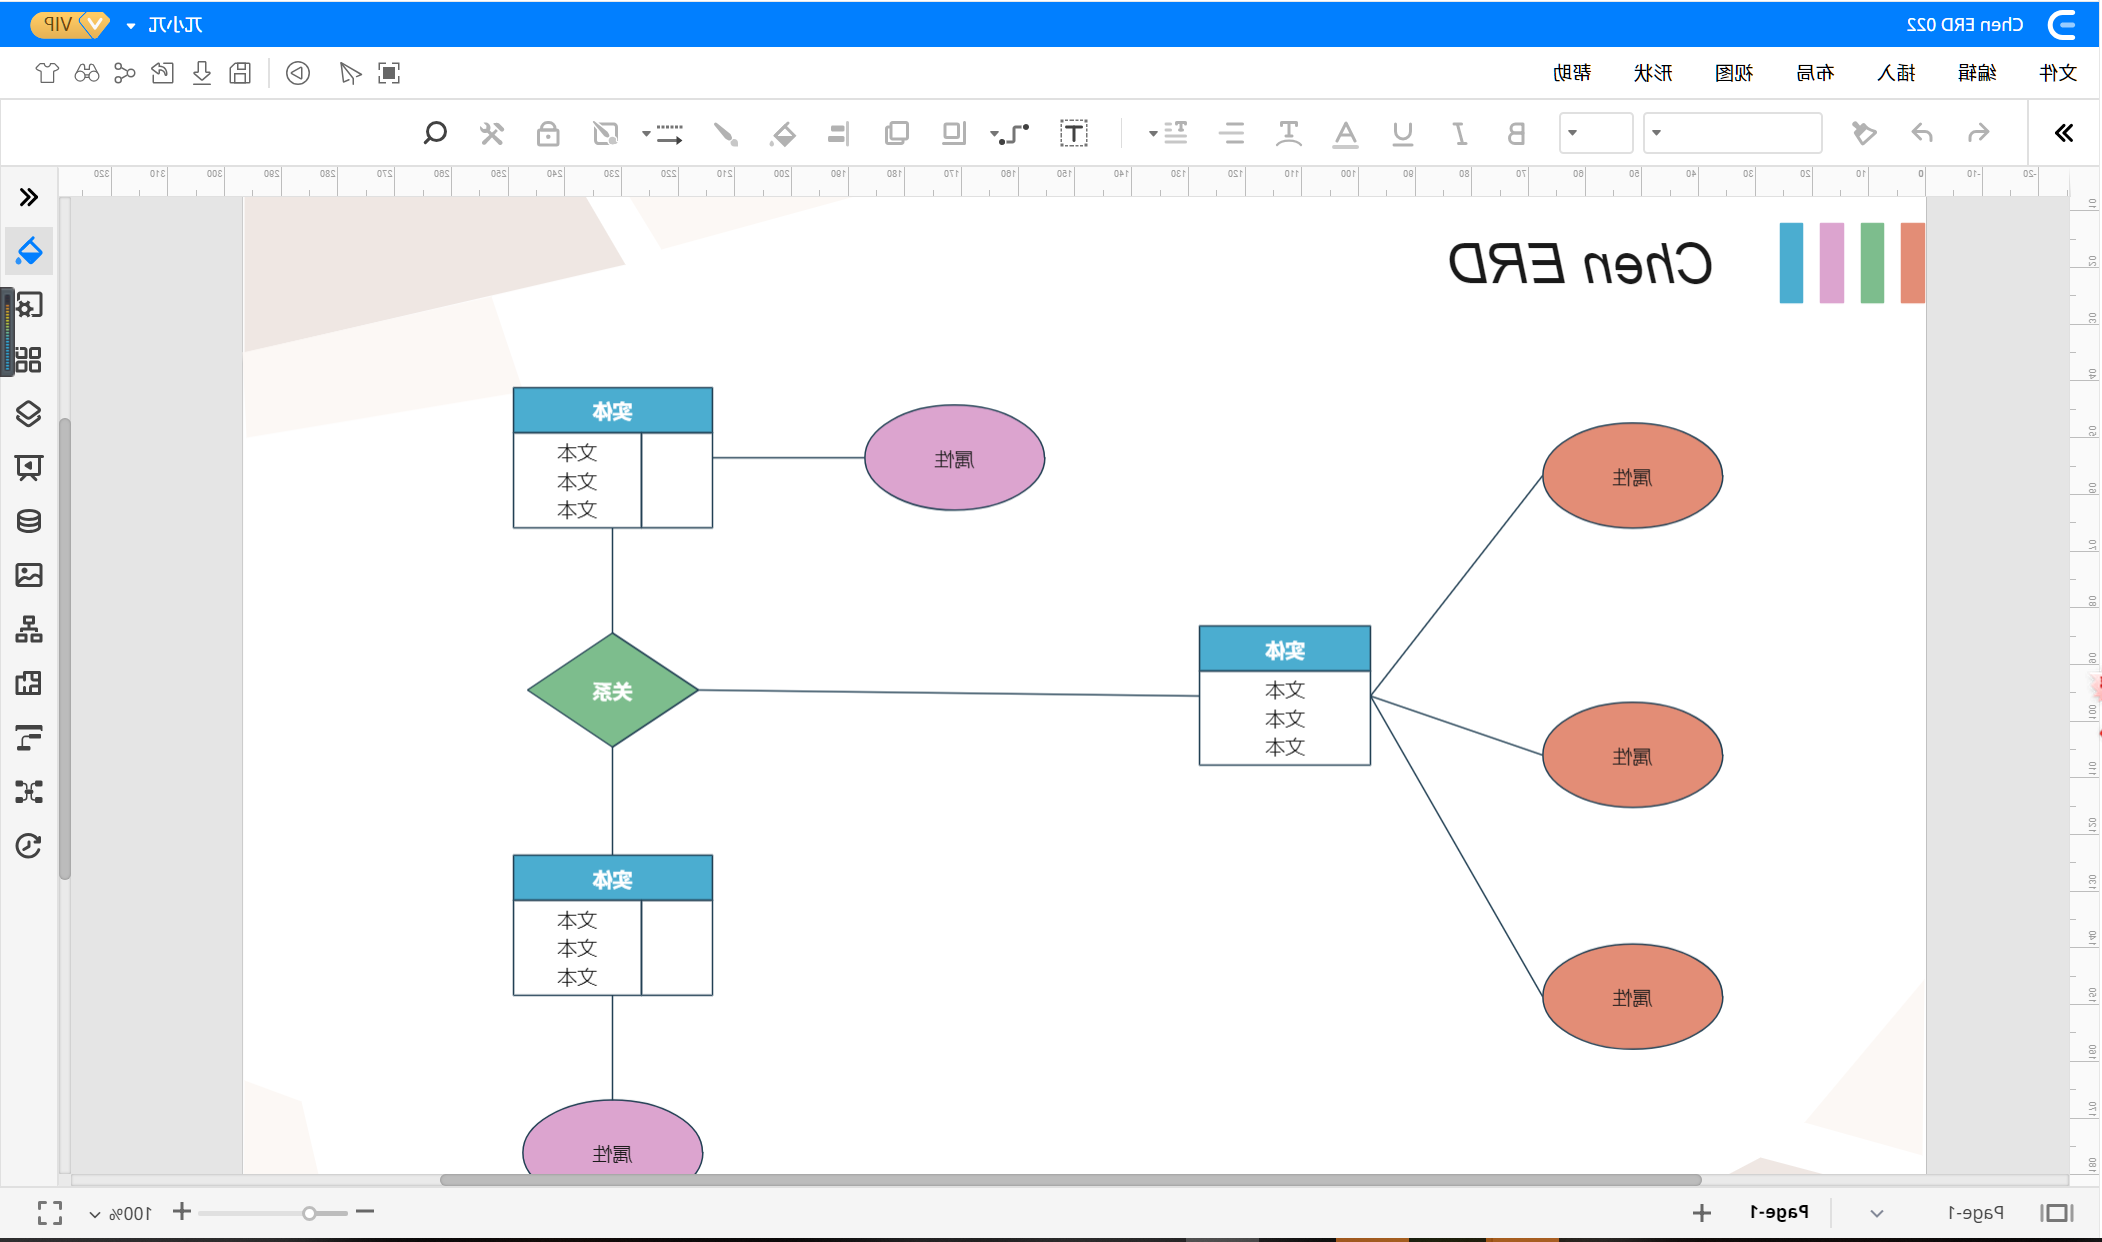
Task: Open the 视图 (View) menu
Action: pos(1734,73)
